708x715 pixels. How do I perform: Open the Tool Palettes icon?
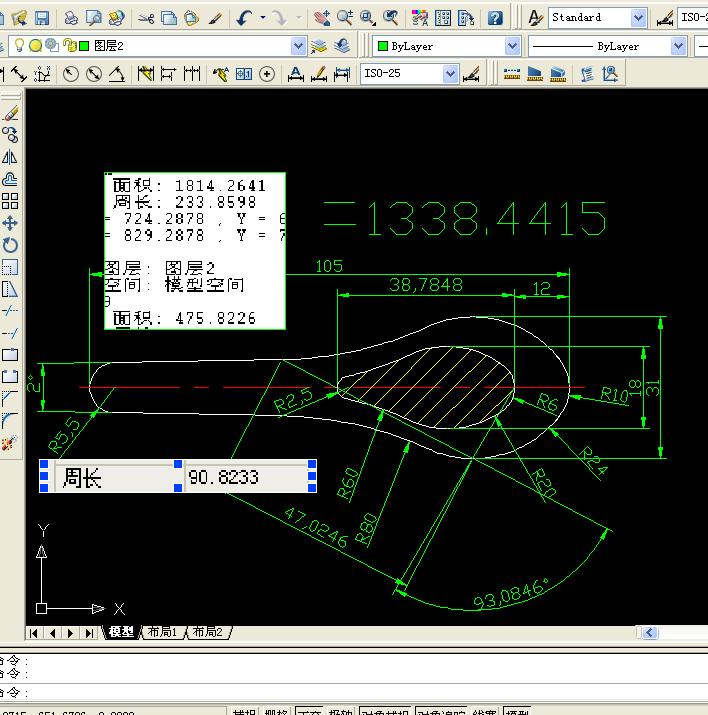[465, 18]
